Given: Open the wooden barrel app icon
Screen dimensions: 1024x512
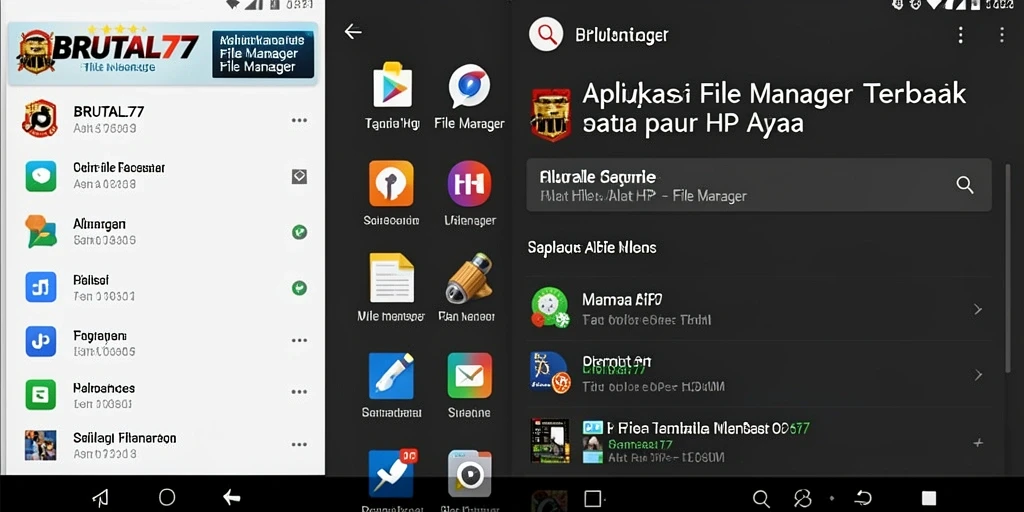Looking at the screenshot, I should pos(469,278).
